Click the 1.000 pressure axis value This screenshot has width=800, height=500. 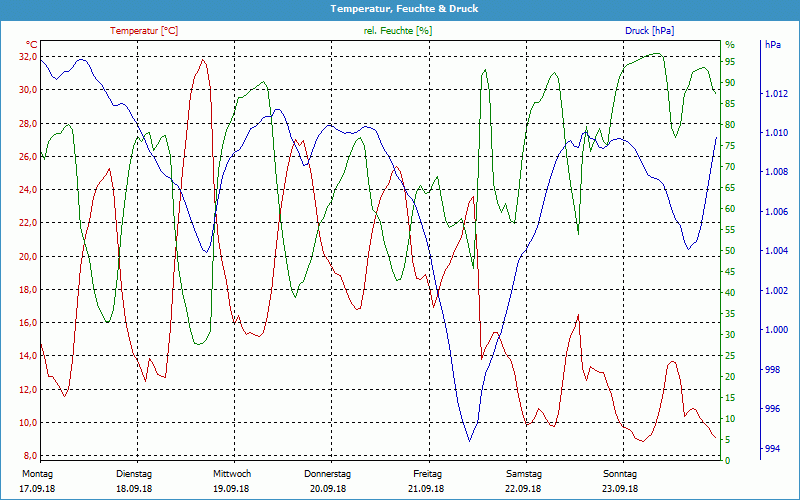tap(776, 330)
